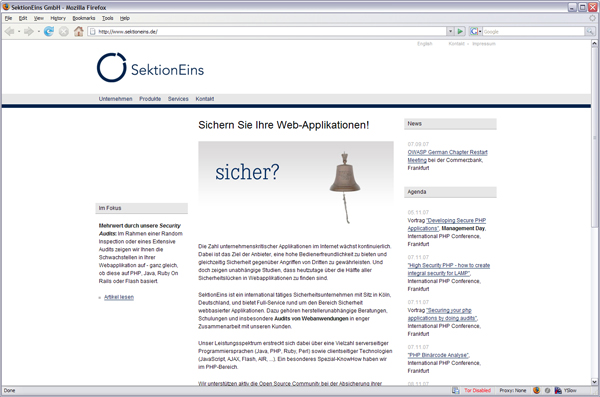Viewport: 600px width, 397px height.
Task: Open the View menu
Action: pyautogui.click(x=39, y=18)
